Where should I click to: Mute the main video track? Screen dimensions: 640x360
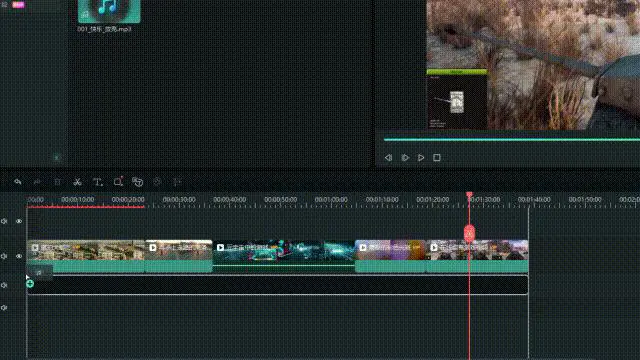click(x=4, y=256)
